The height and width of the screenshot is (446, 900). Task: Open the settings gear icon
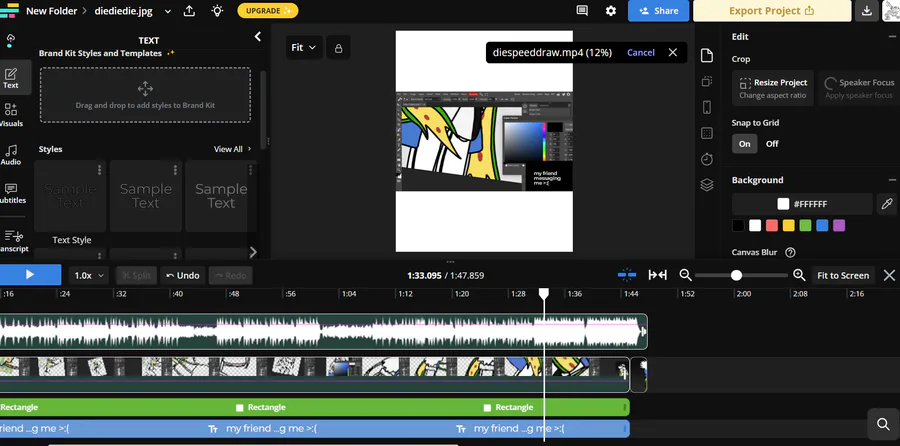click(x=611, y=11)
